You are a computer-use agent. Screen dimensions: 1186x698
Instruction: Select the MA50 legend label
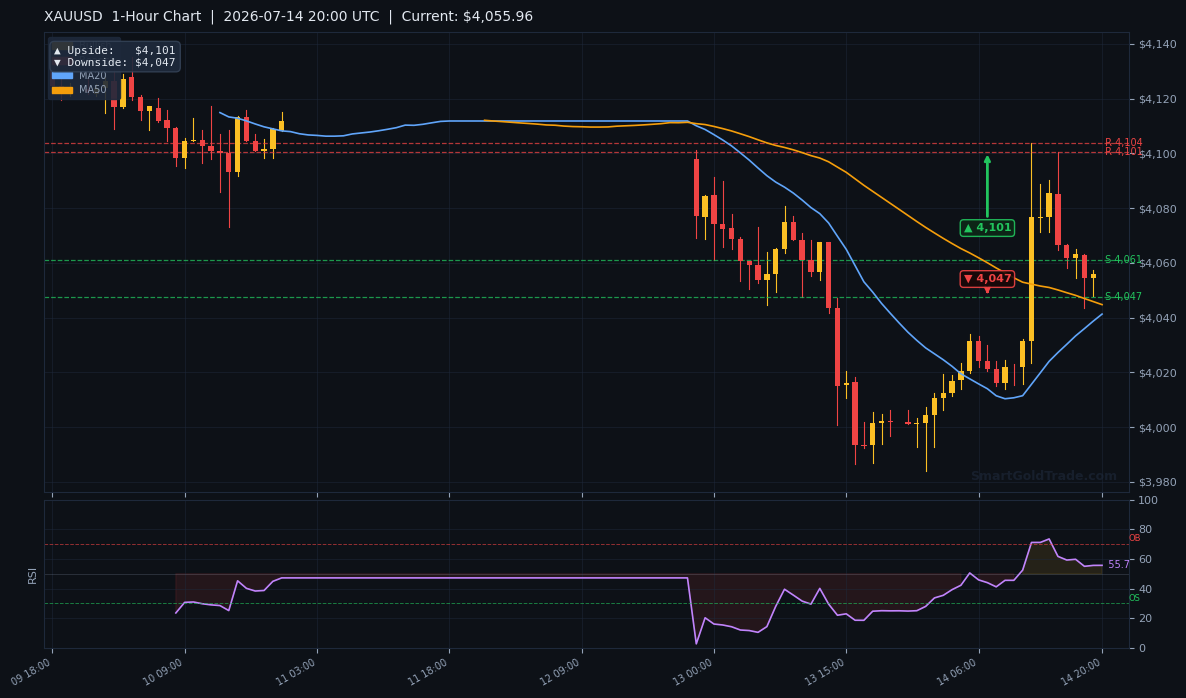(93, 89)
